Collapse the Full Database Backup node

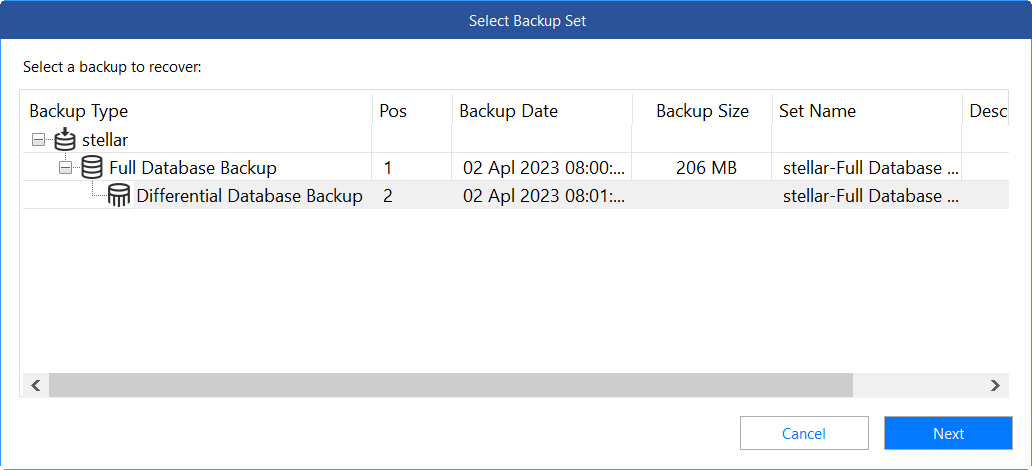tap(65, 168)
